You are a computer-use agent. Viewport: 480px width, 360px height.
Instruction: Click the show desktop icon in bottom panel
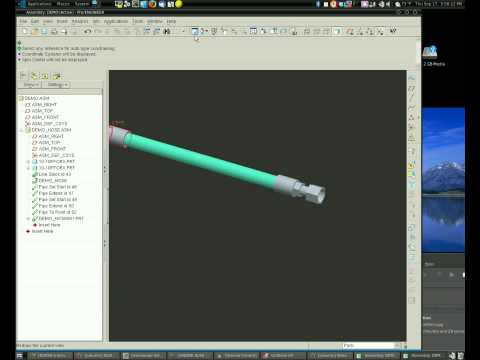20,356
